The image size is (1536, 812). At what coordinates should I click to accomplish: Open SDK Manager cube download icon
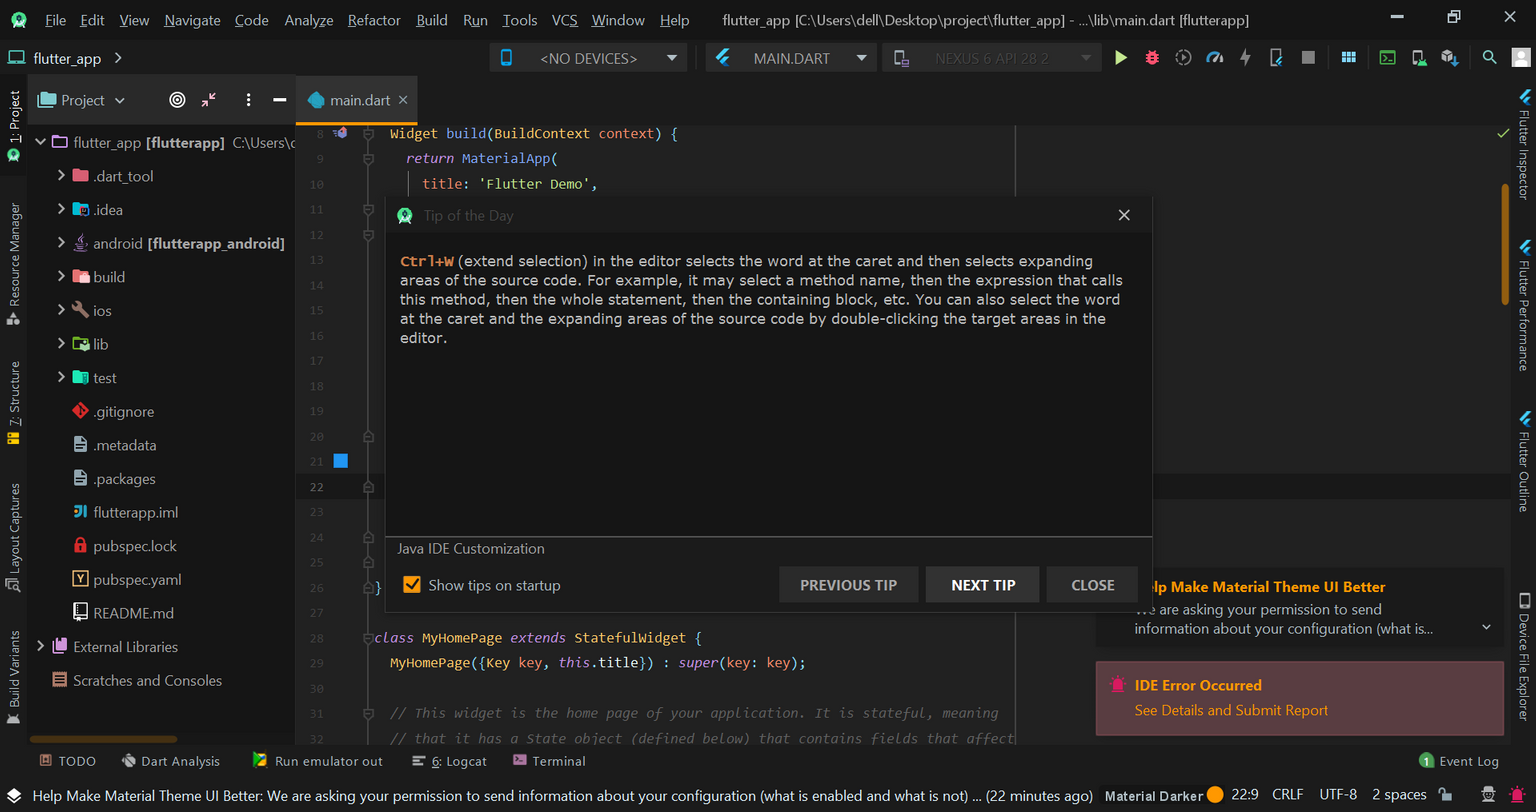pyautogui.click(x=1450, y=58)
